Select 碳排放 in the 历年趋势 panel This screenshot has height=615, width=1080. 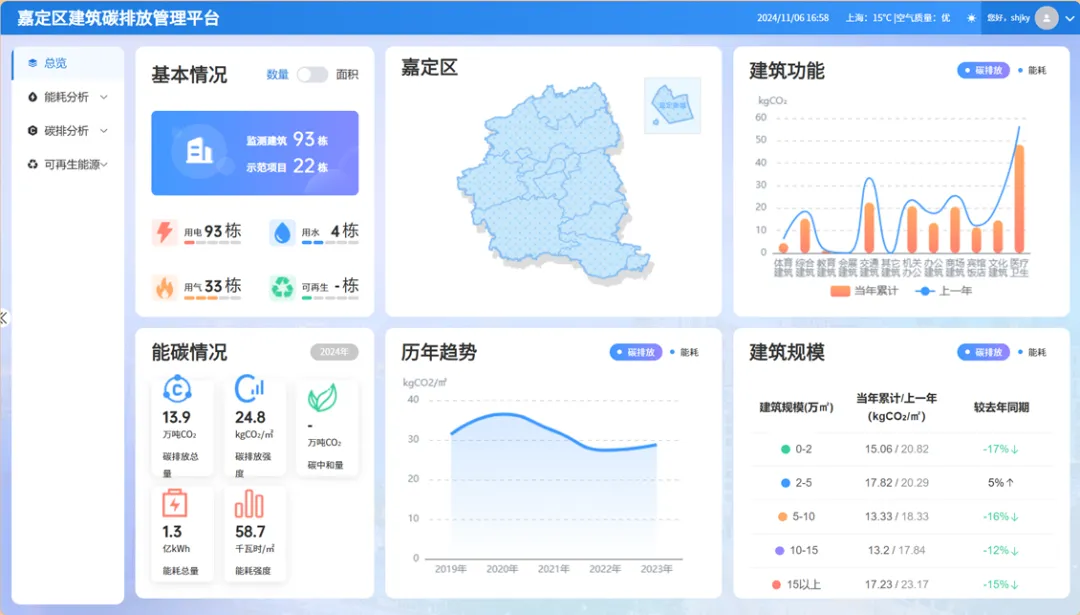[637, 352]
